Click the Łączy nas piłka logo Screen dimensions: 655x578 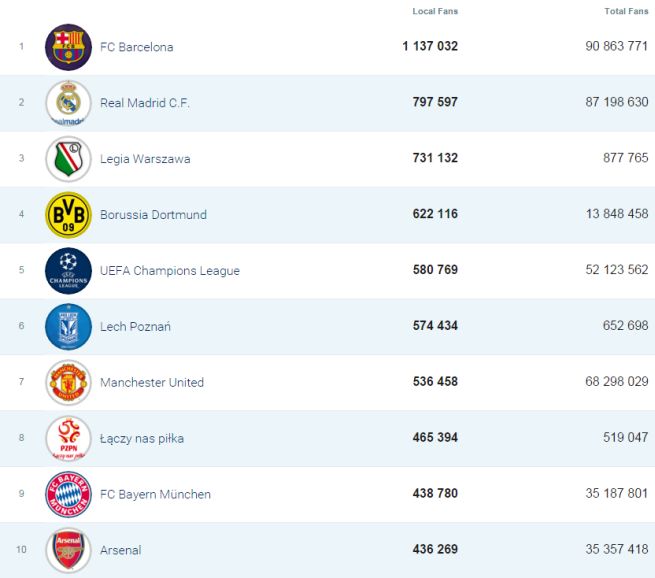[x=68, y=439]
